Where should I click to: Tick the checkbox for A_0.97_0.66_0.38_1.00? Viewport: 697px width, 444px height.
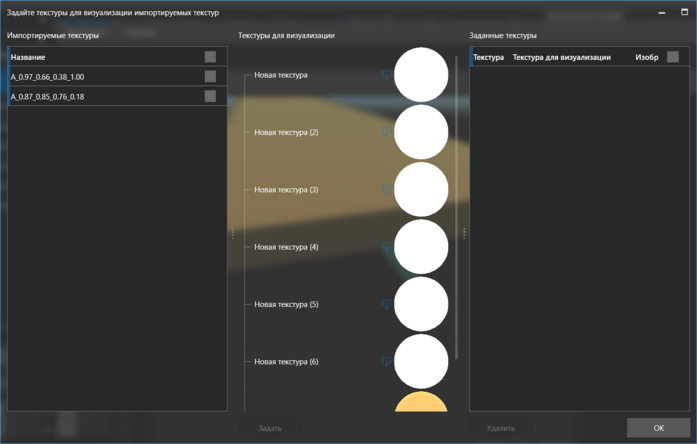click(210, 76)
